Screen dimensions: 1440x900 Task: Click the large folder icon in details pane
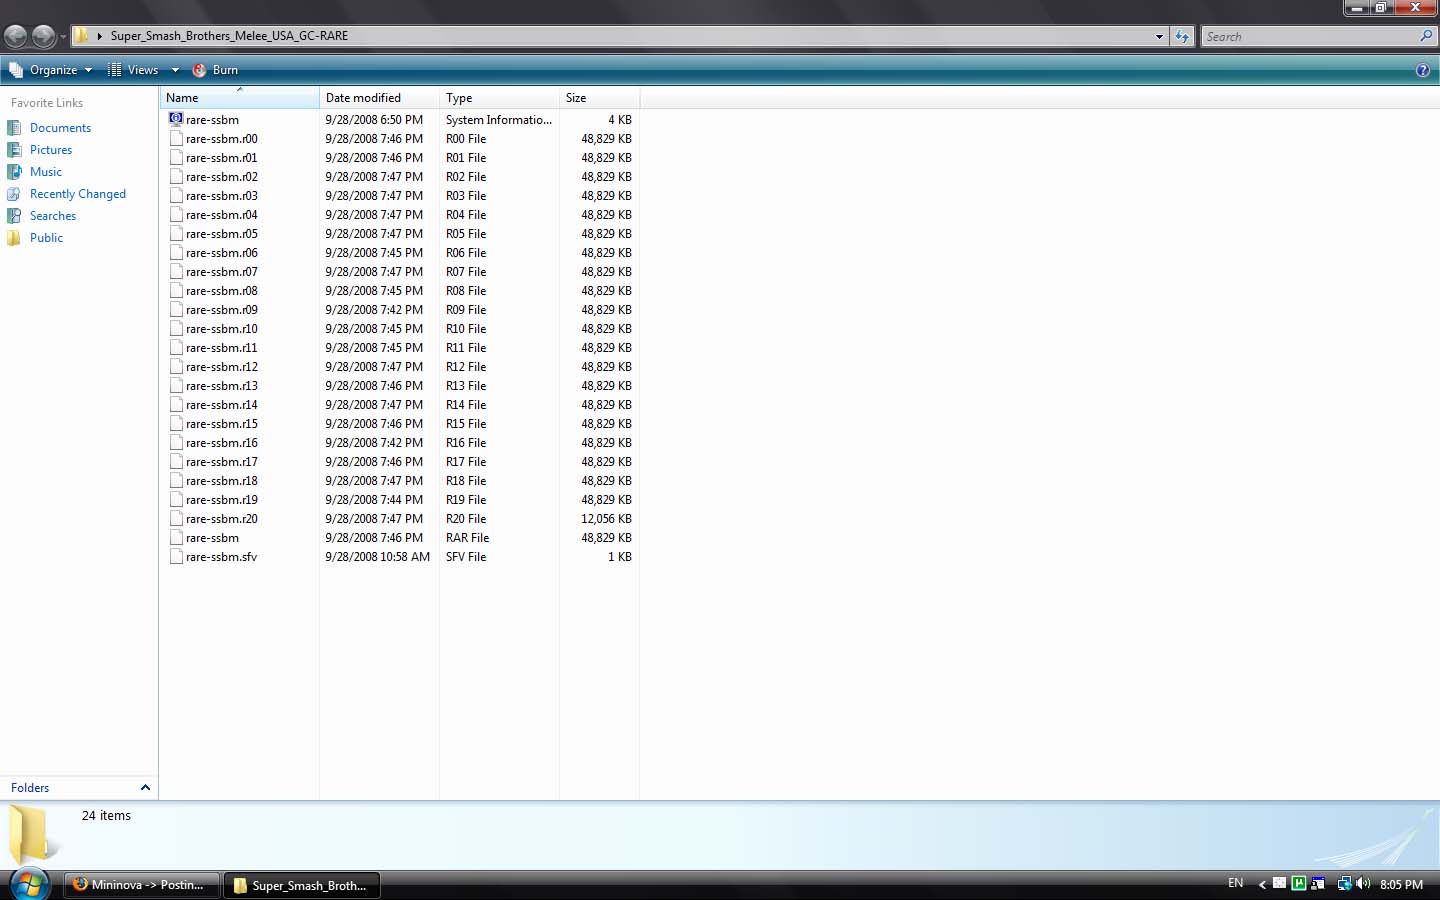click(x=31, y=833)
